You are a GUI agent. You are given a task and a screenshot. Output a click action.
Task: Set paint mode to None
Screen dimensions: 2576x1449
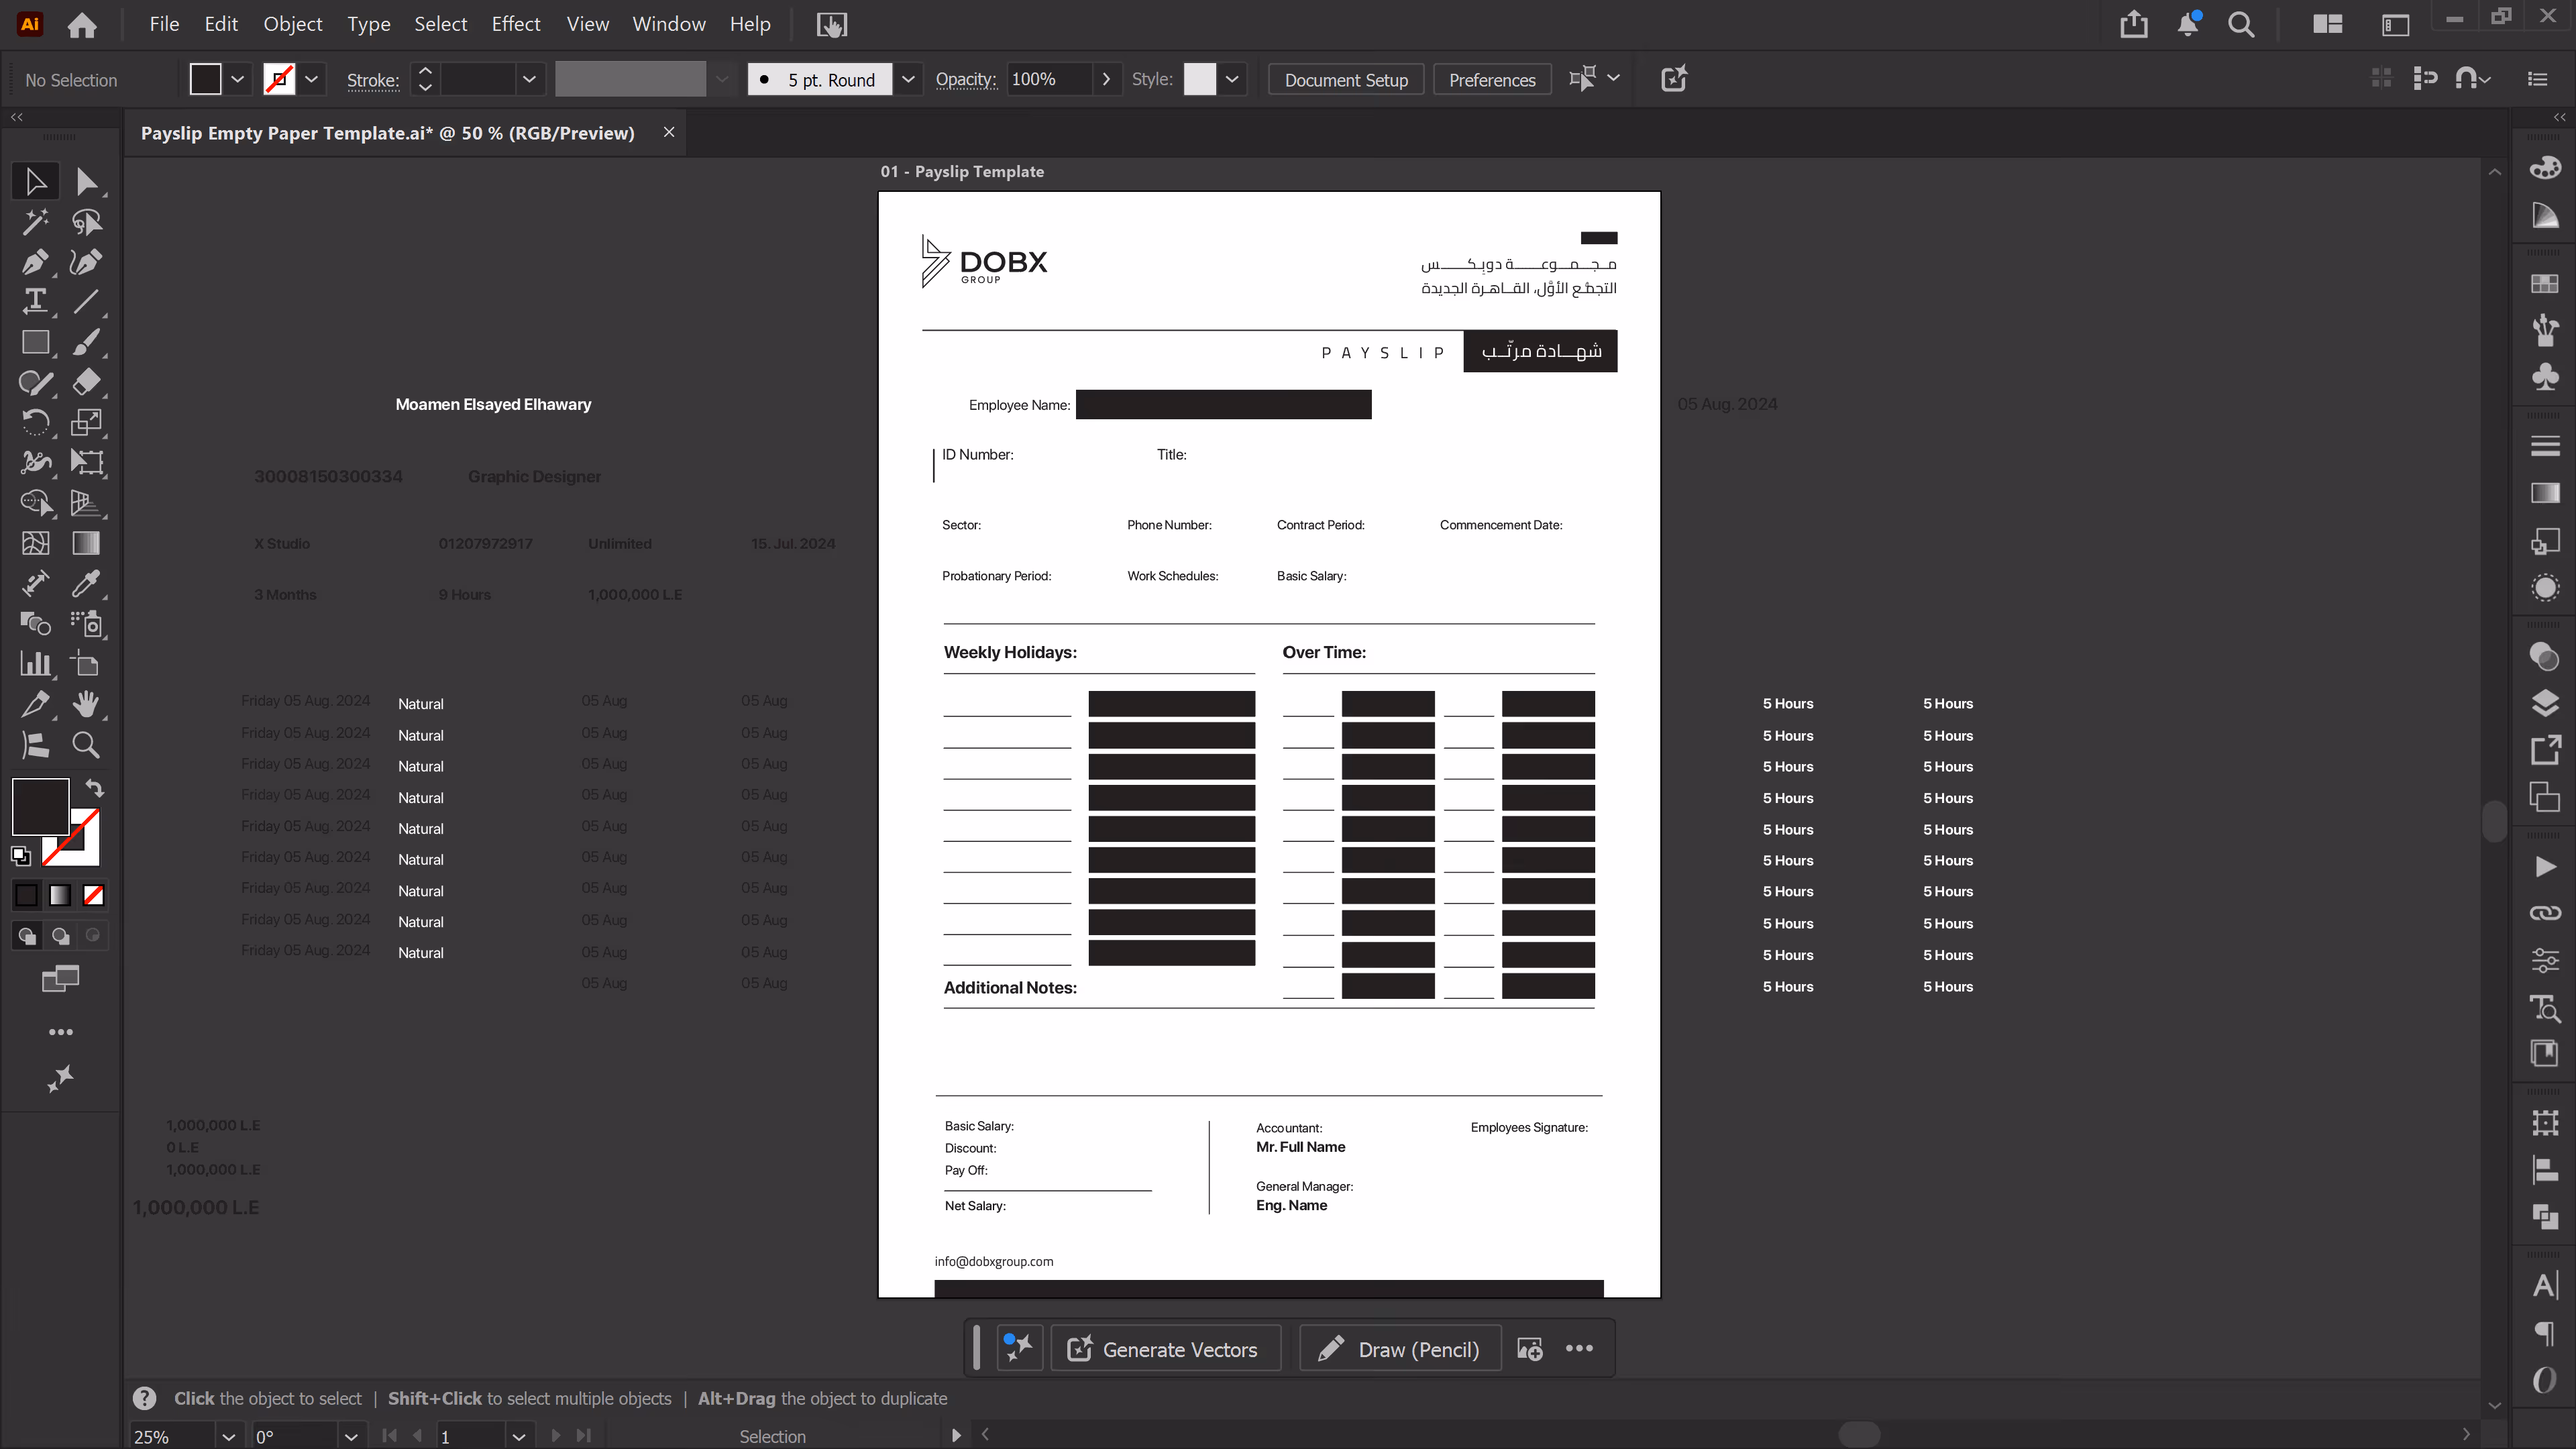click(93, 895)
